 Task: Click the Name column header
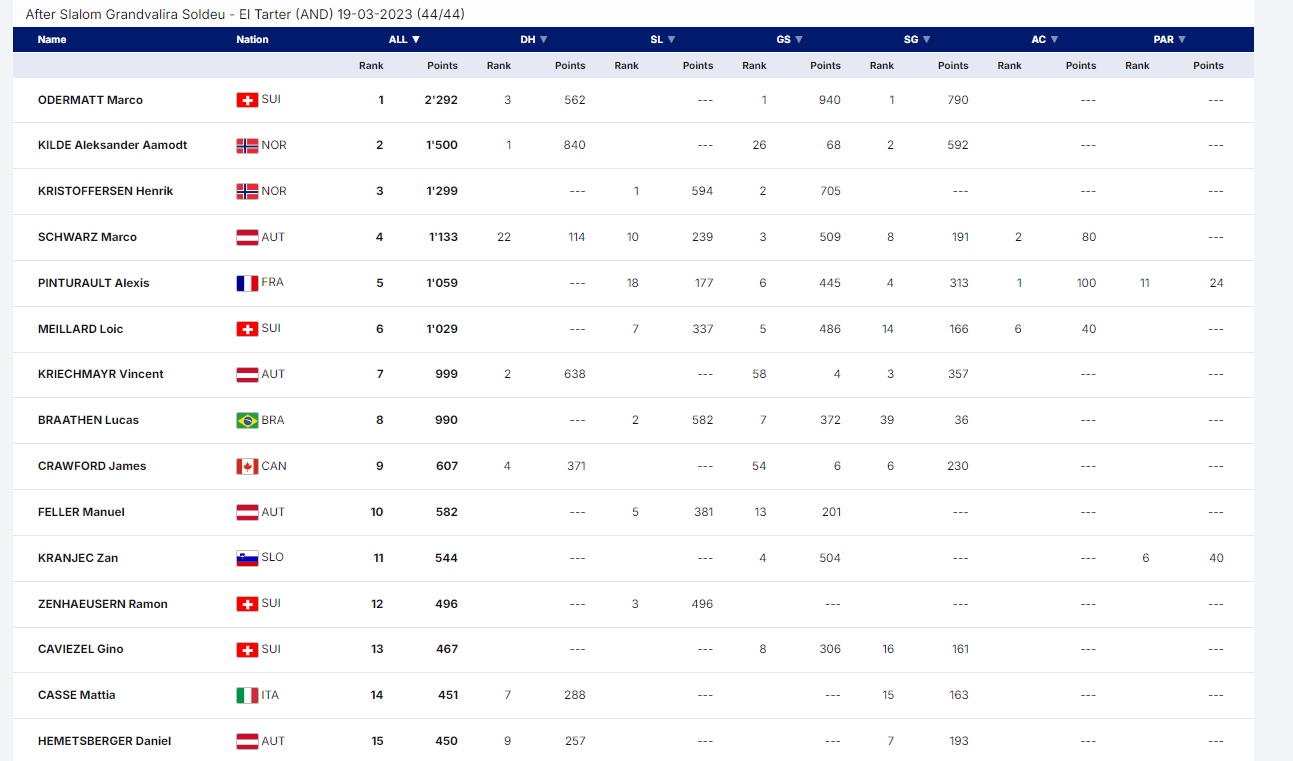coord(52,40)
